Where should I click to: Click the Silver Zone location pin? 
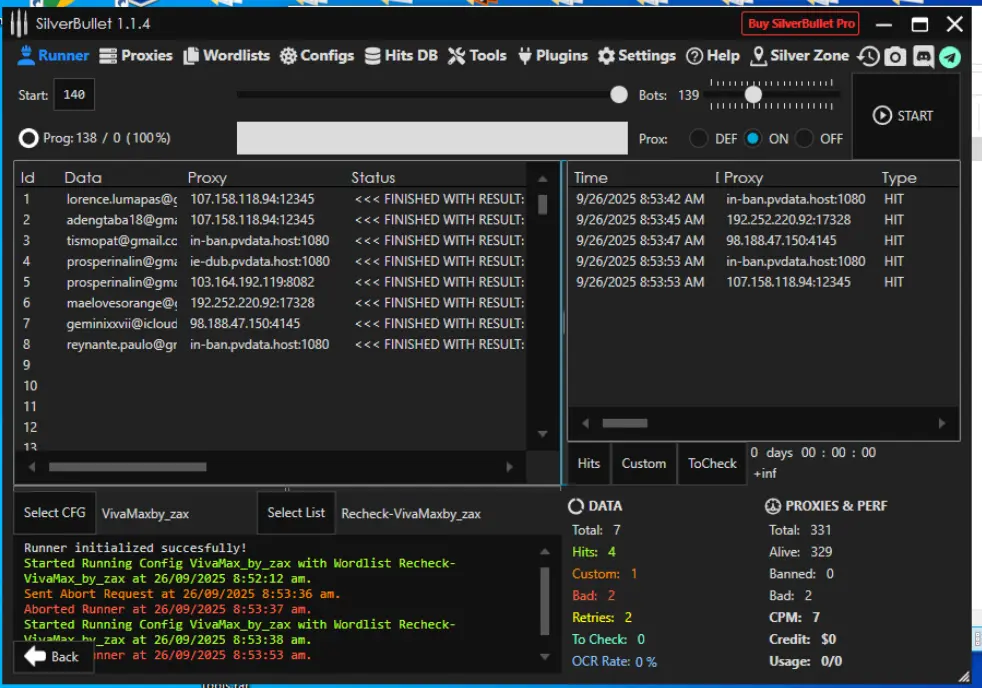tap(758, 56)
